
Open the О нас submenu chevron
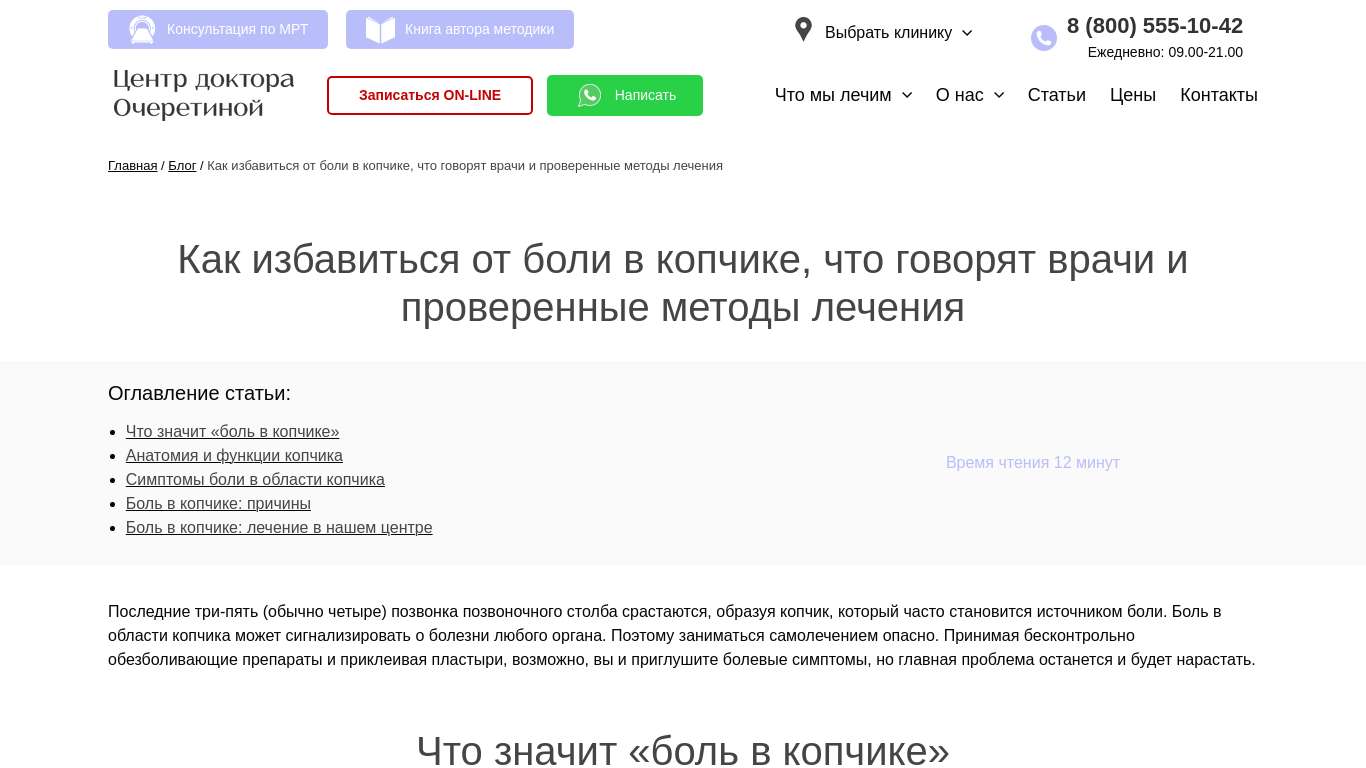coord(998,95)
